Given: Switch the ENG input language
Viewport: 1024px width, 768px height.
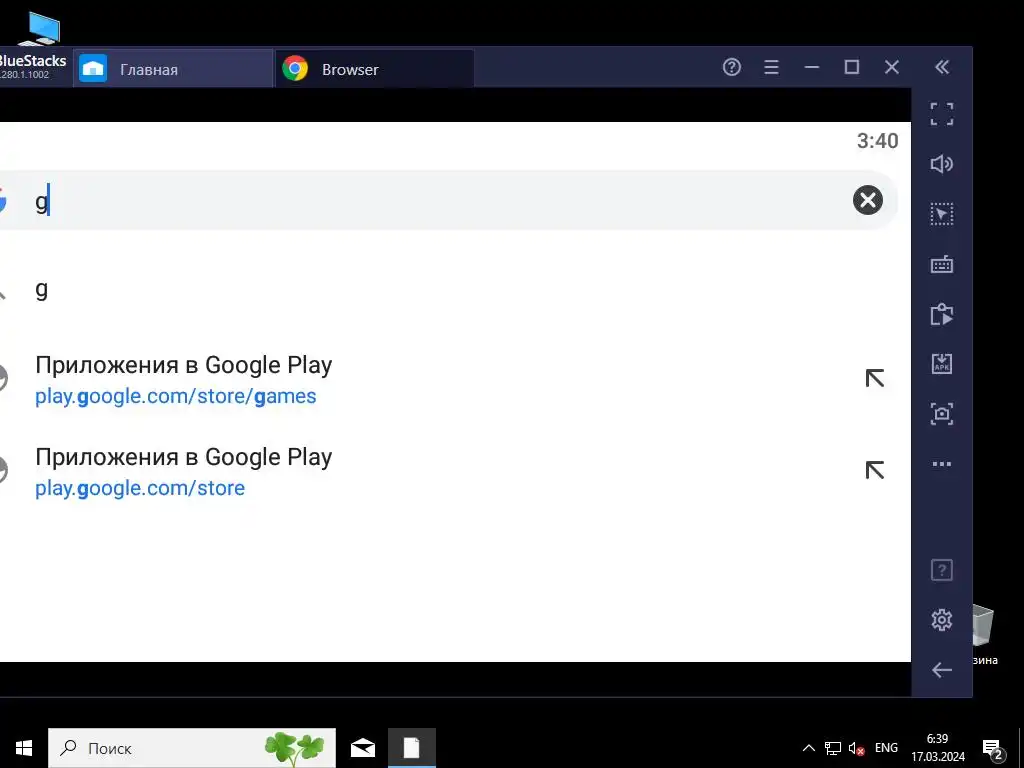Looking at the screenshot, I should (x=886, y=748).
